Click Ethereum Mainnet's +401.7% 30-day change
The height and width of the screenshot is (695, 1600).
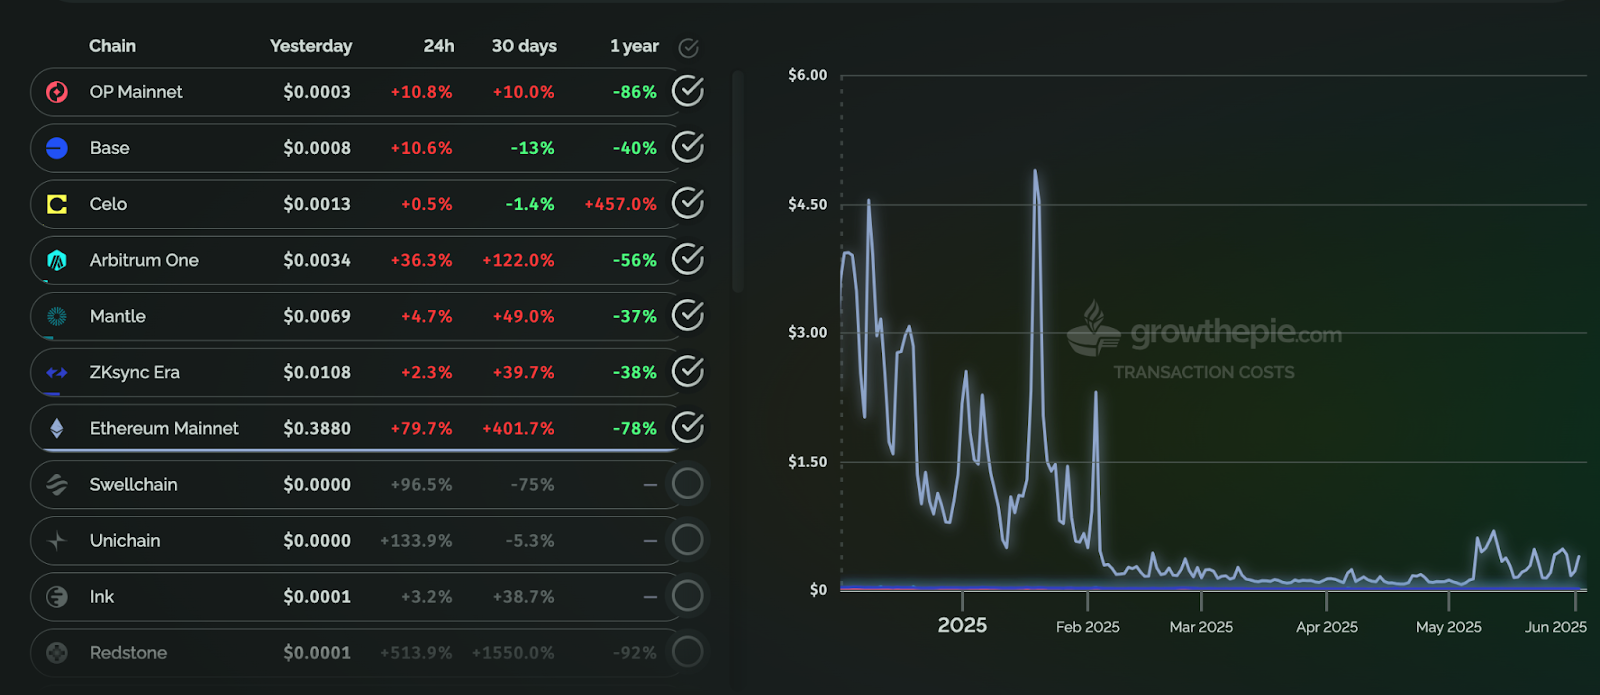(x=518, y=428)
